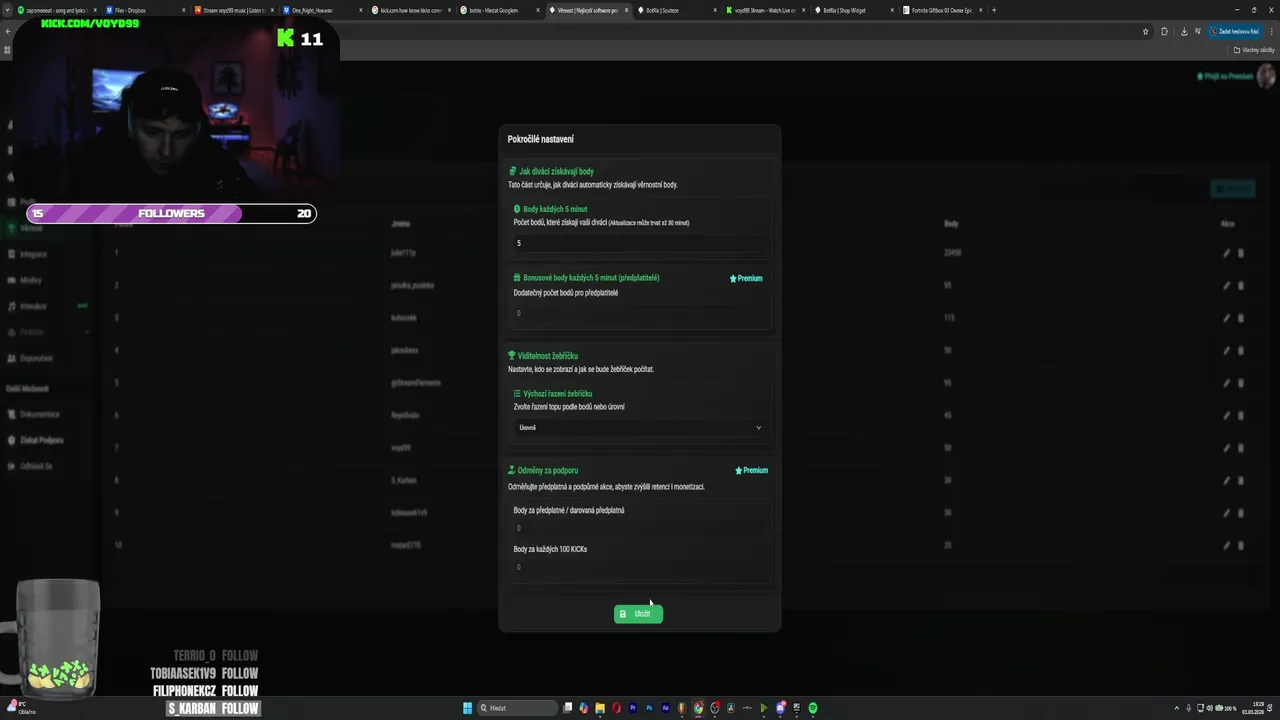Image resolution: width=1280 pixels, height=720 pixels.
Task: Click the trash icon in row 3
Action: pos(1241,318)
